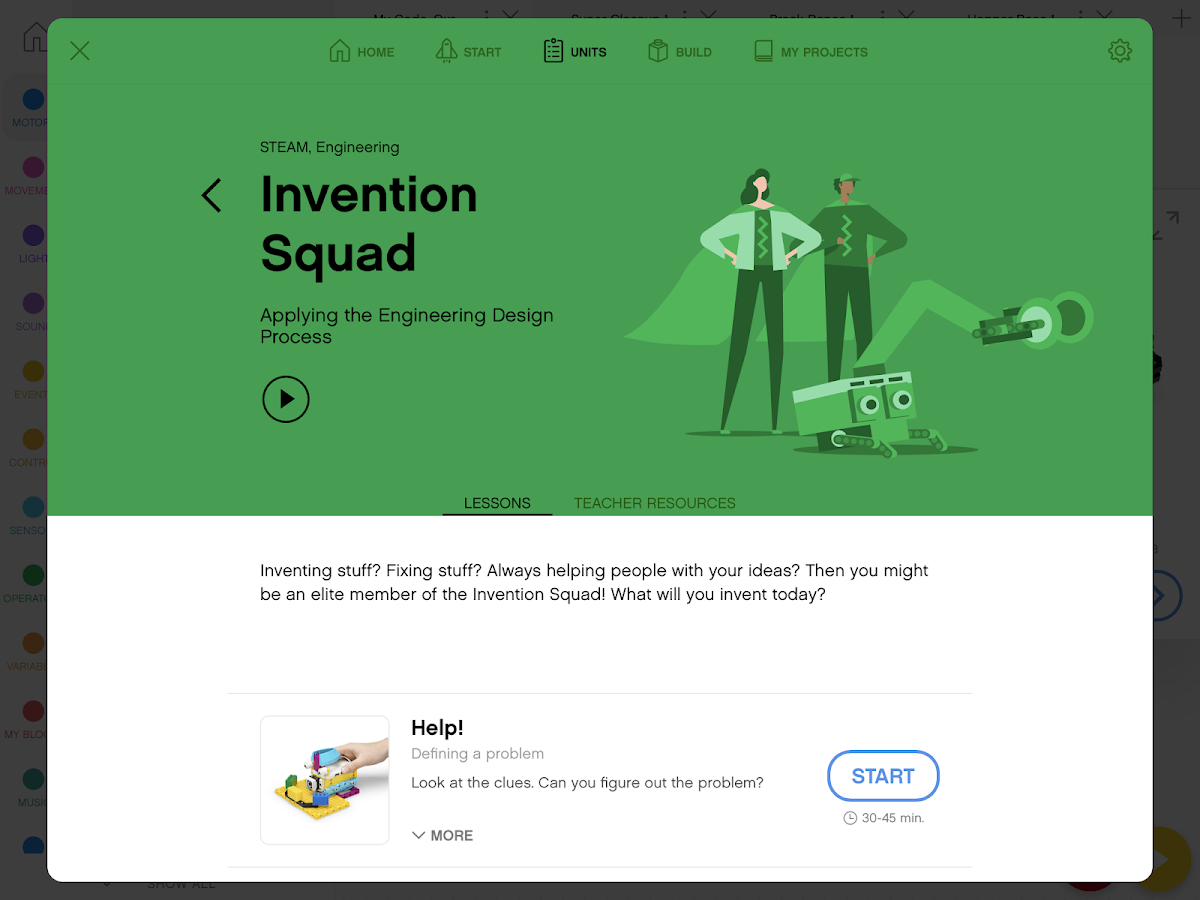The width and height of the screenshot is (1200, 900).
Task: Play the Invention Squad intro video
Action: click(x=286, y=399)
